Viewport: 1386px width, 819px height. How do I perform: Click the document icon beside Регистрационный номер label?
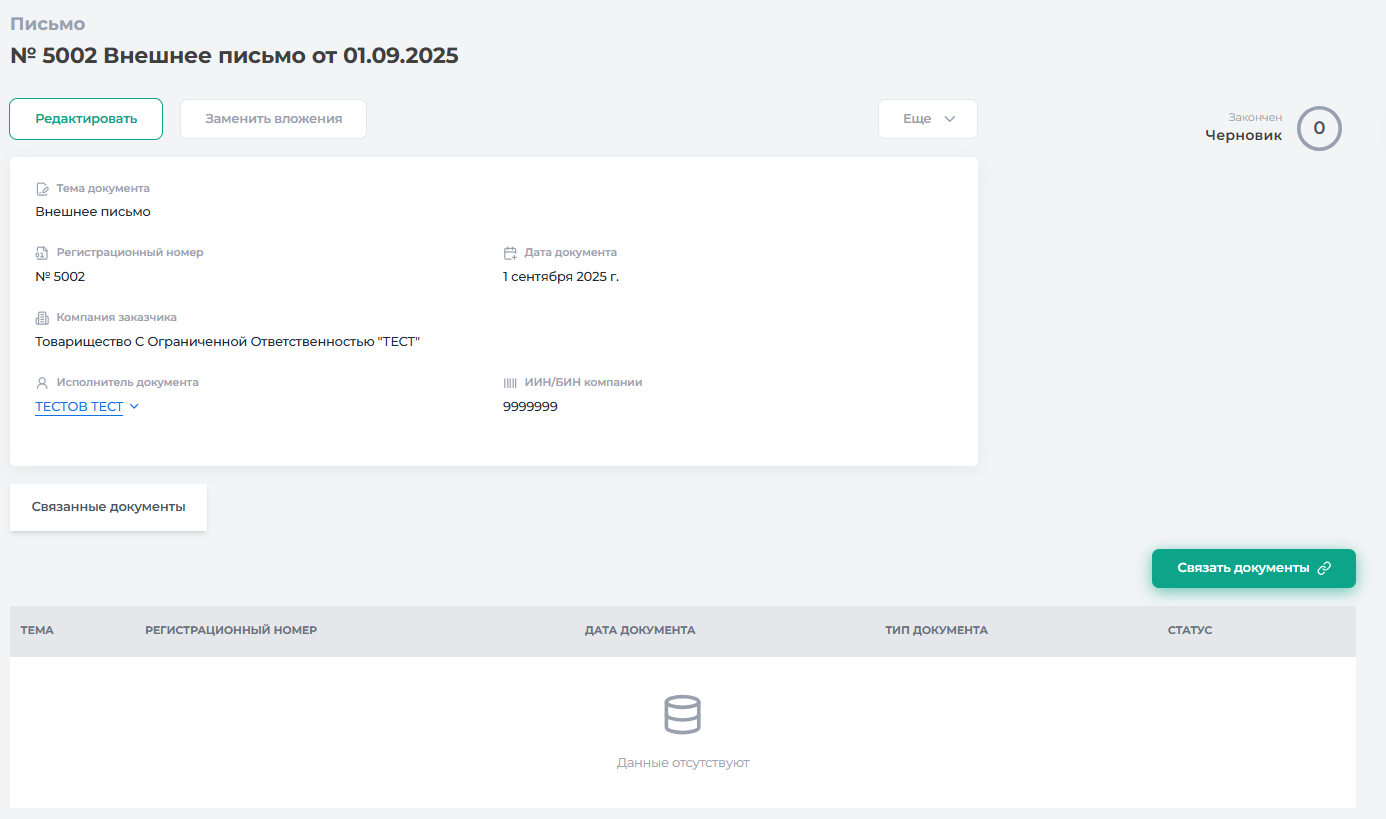42,253
